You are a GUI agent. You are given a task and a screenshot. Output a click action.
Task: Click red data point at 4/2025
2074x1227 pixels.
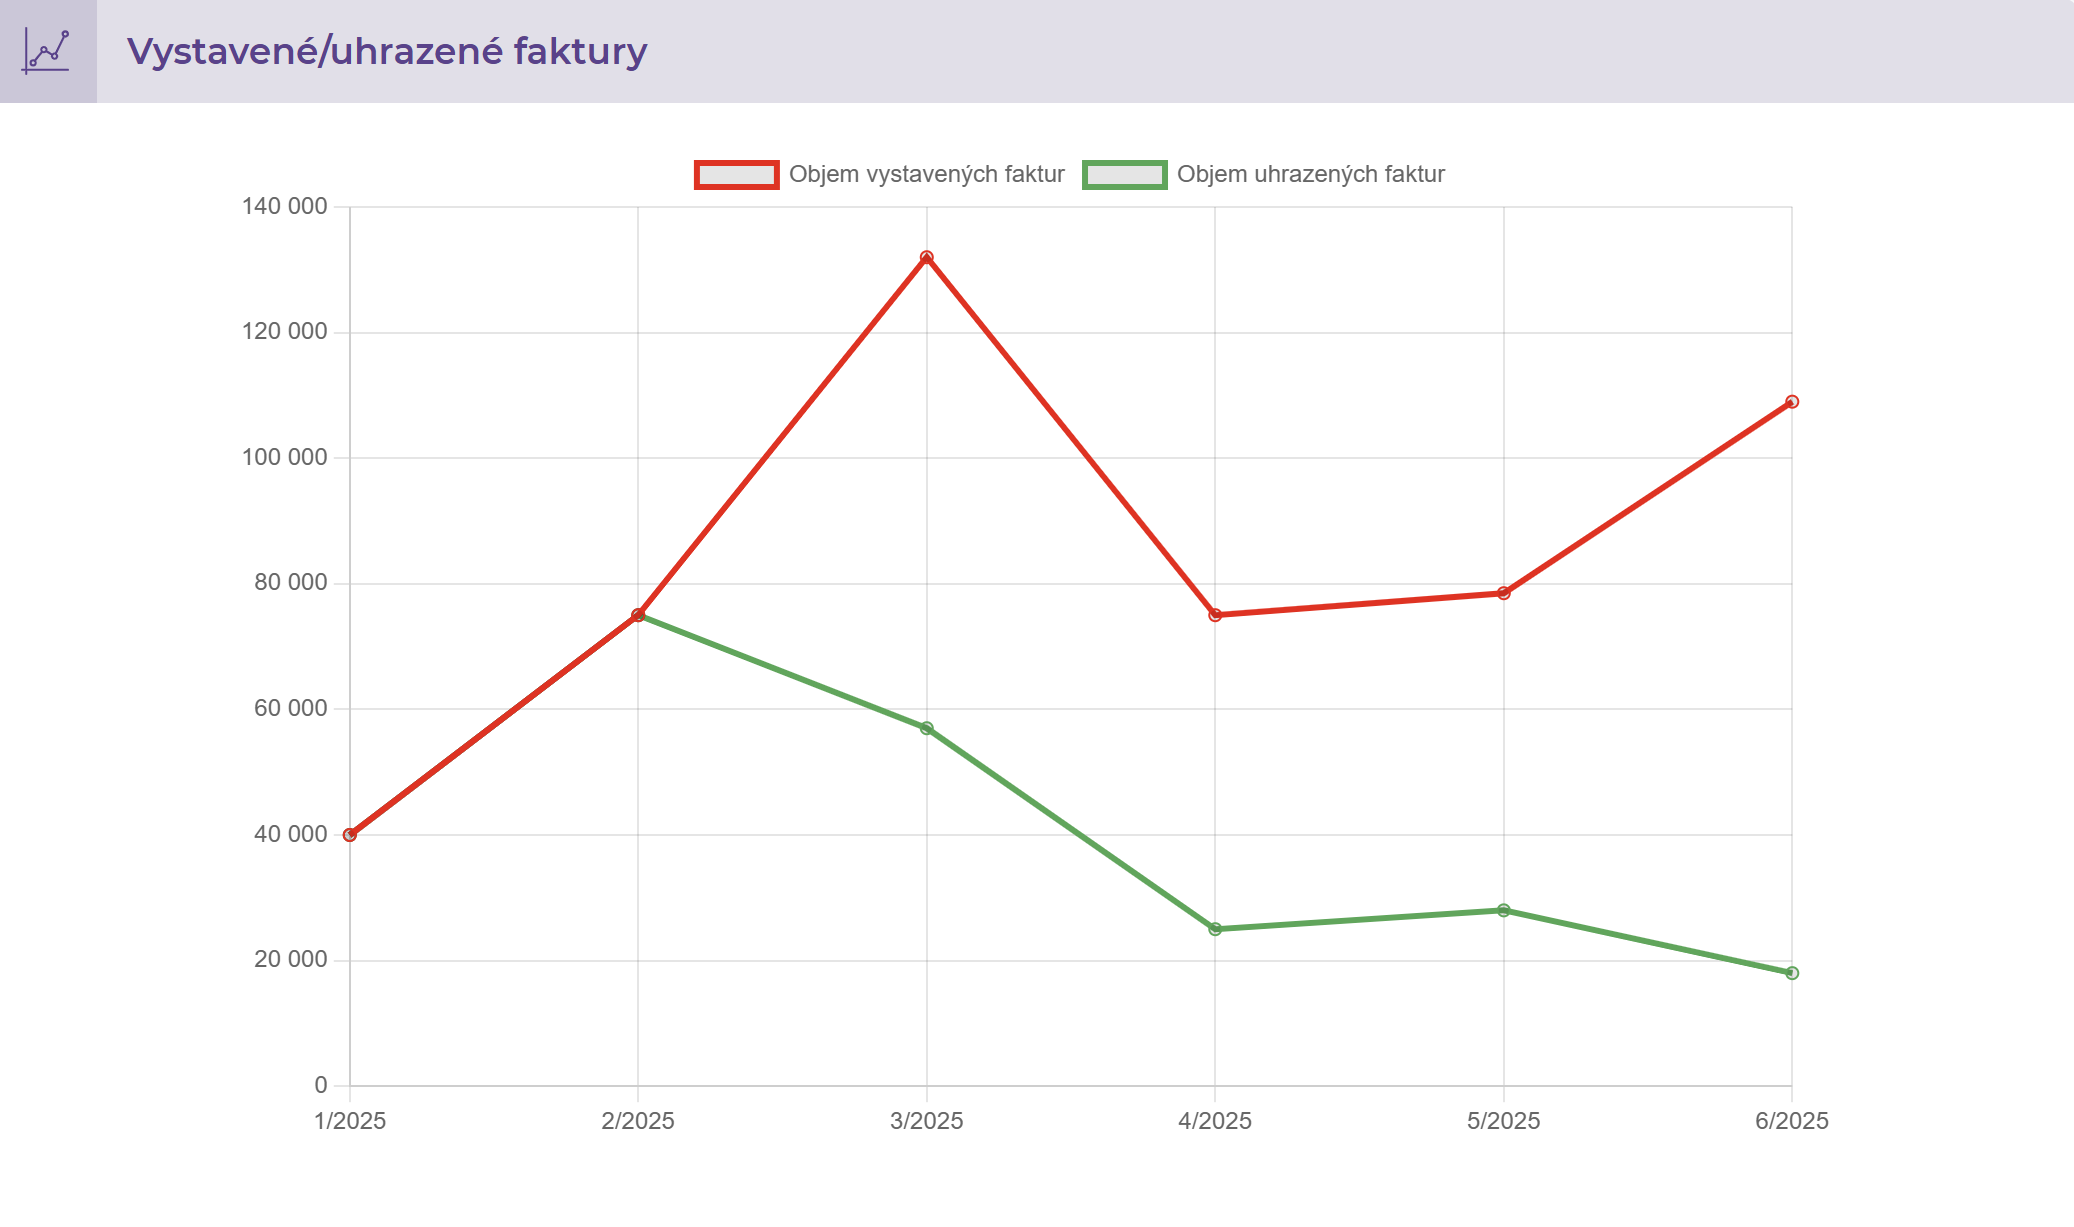[1215, 615]
